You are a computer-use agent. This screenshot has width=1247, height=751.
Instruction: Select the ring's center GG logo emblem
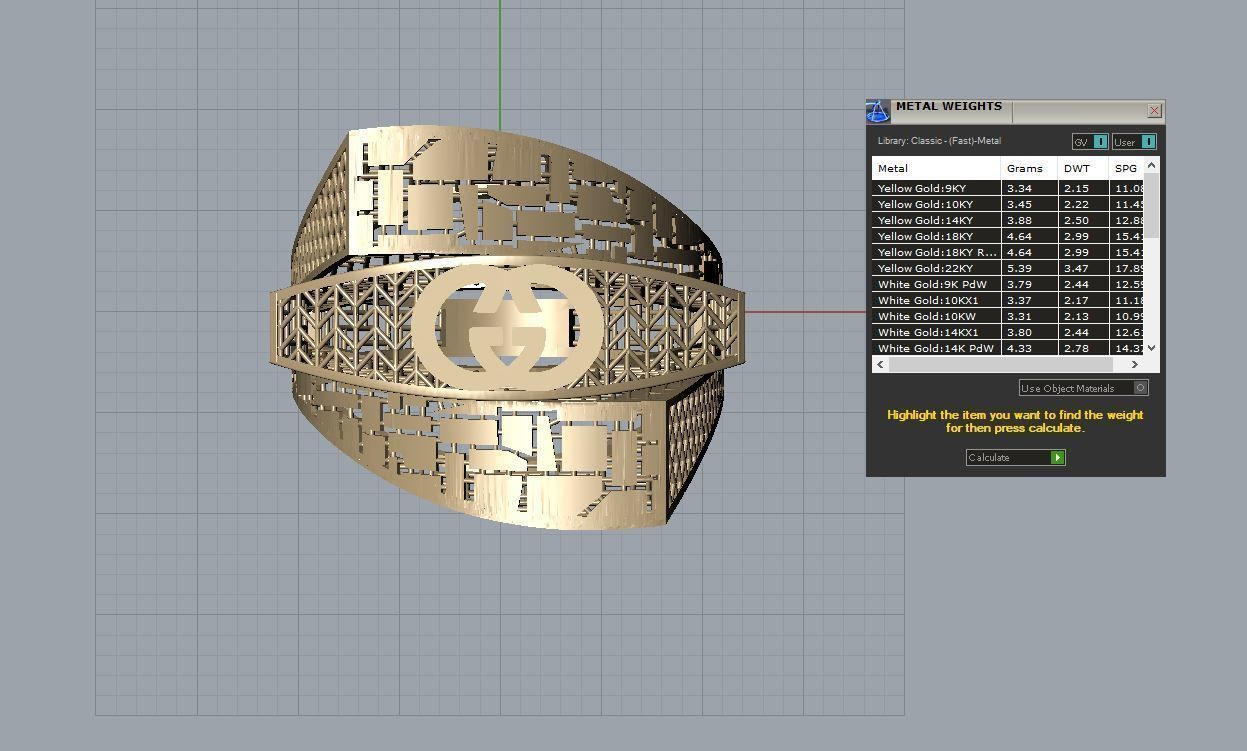click(507, 326)
